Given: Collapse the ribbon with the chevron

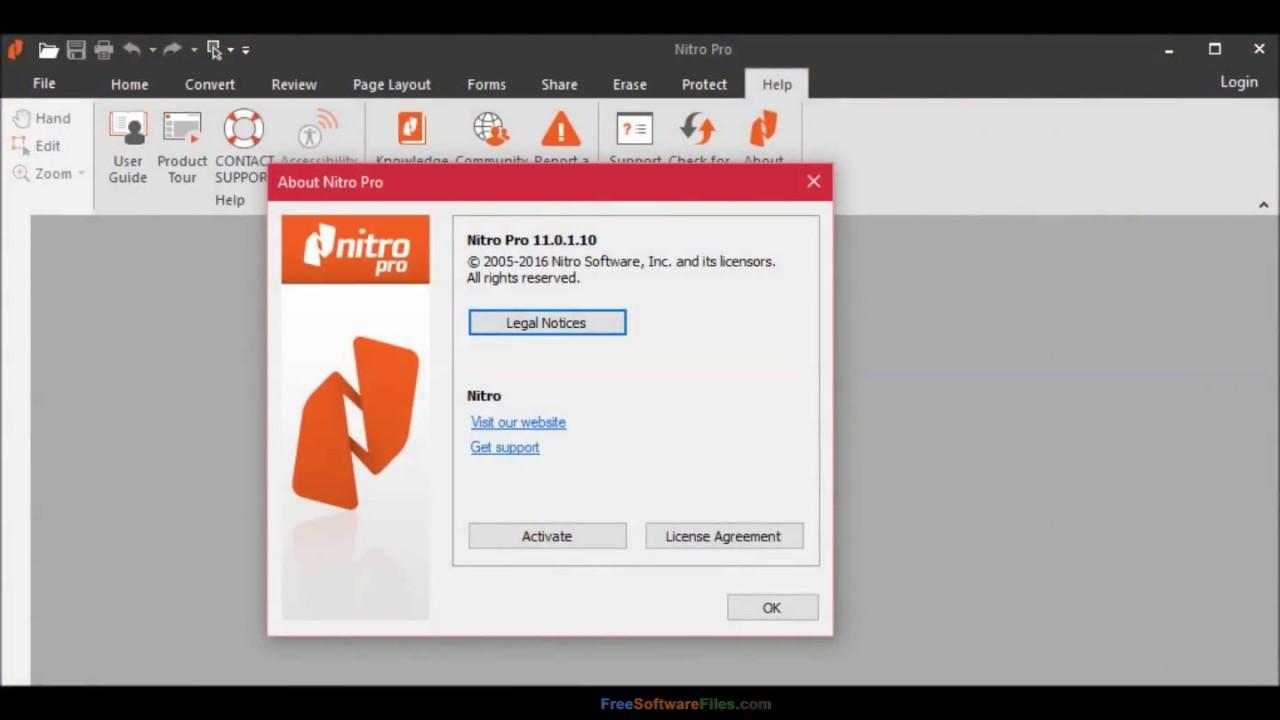Looking at the screenshot, I should pos(1264,204).
